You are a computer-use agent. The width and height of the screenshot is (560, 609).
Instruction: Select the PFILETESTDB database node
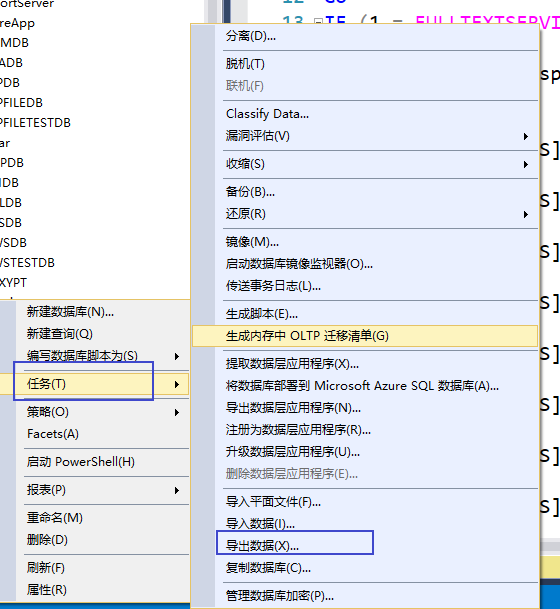[35, 123]
